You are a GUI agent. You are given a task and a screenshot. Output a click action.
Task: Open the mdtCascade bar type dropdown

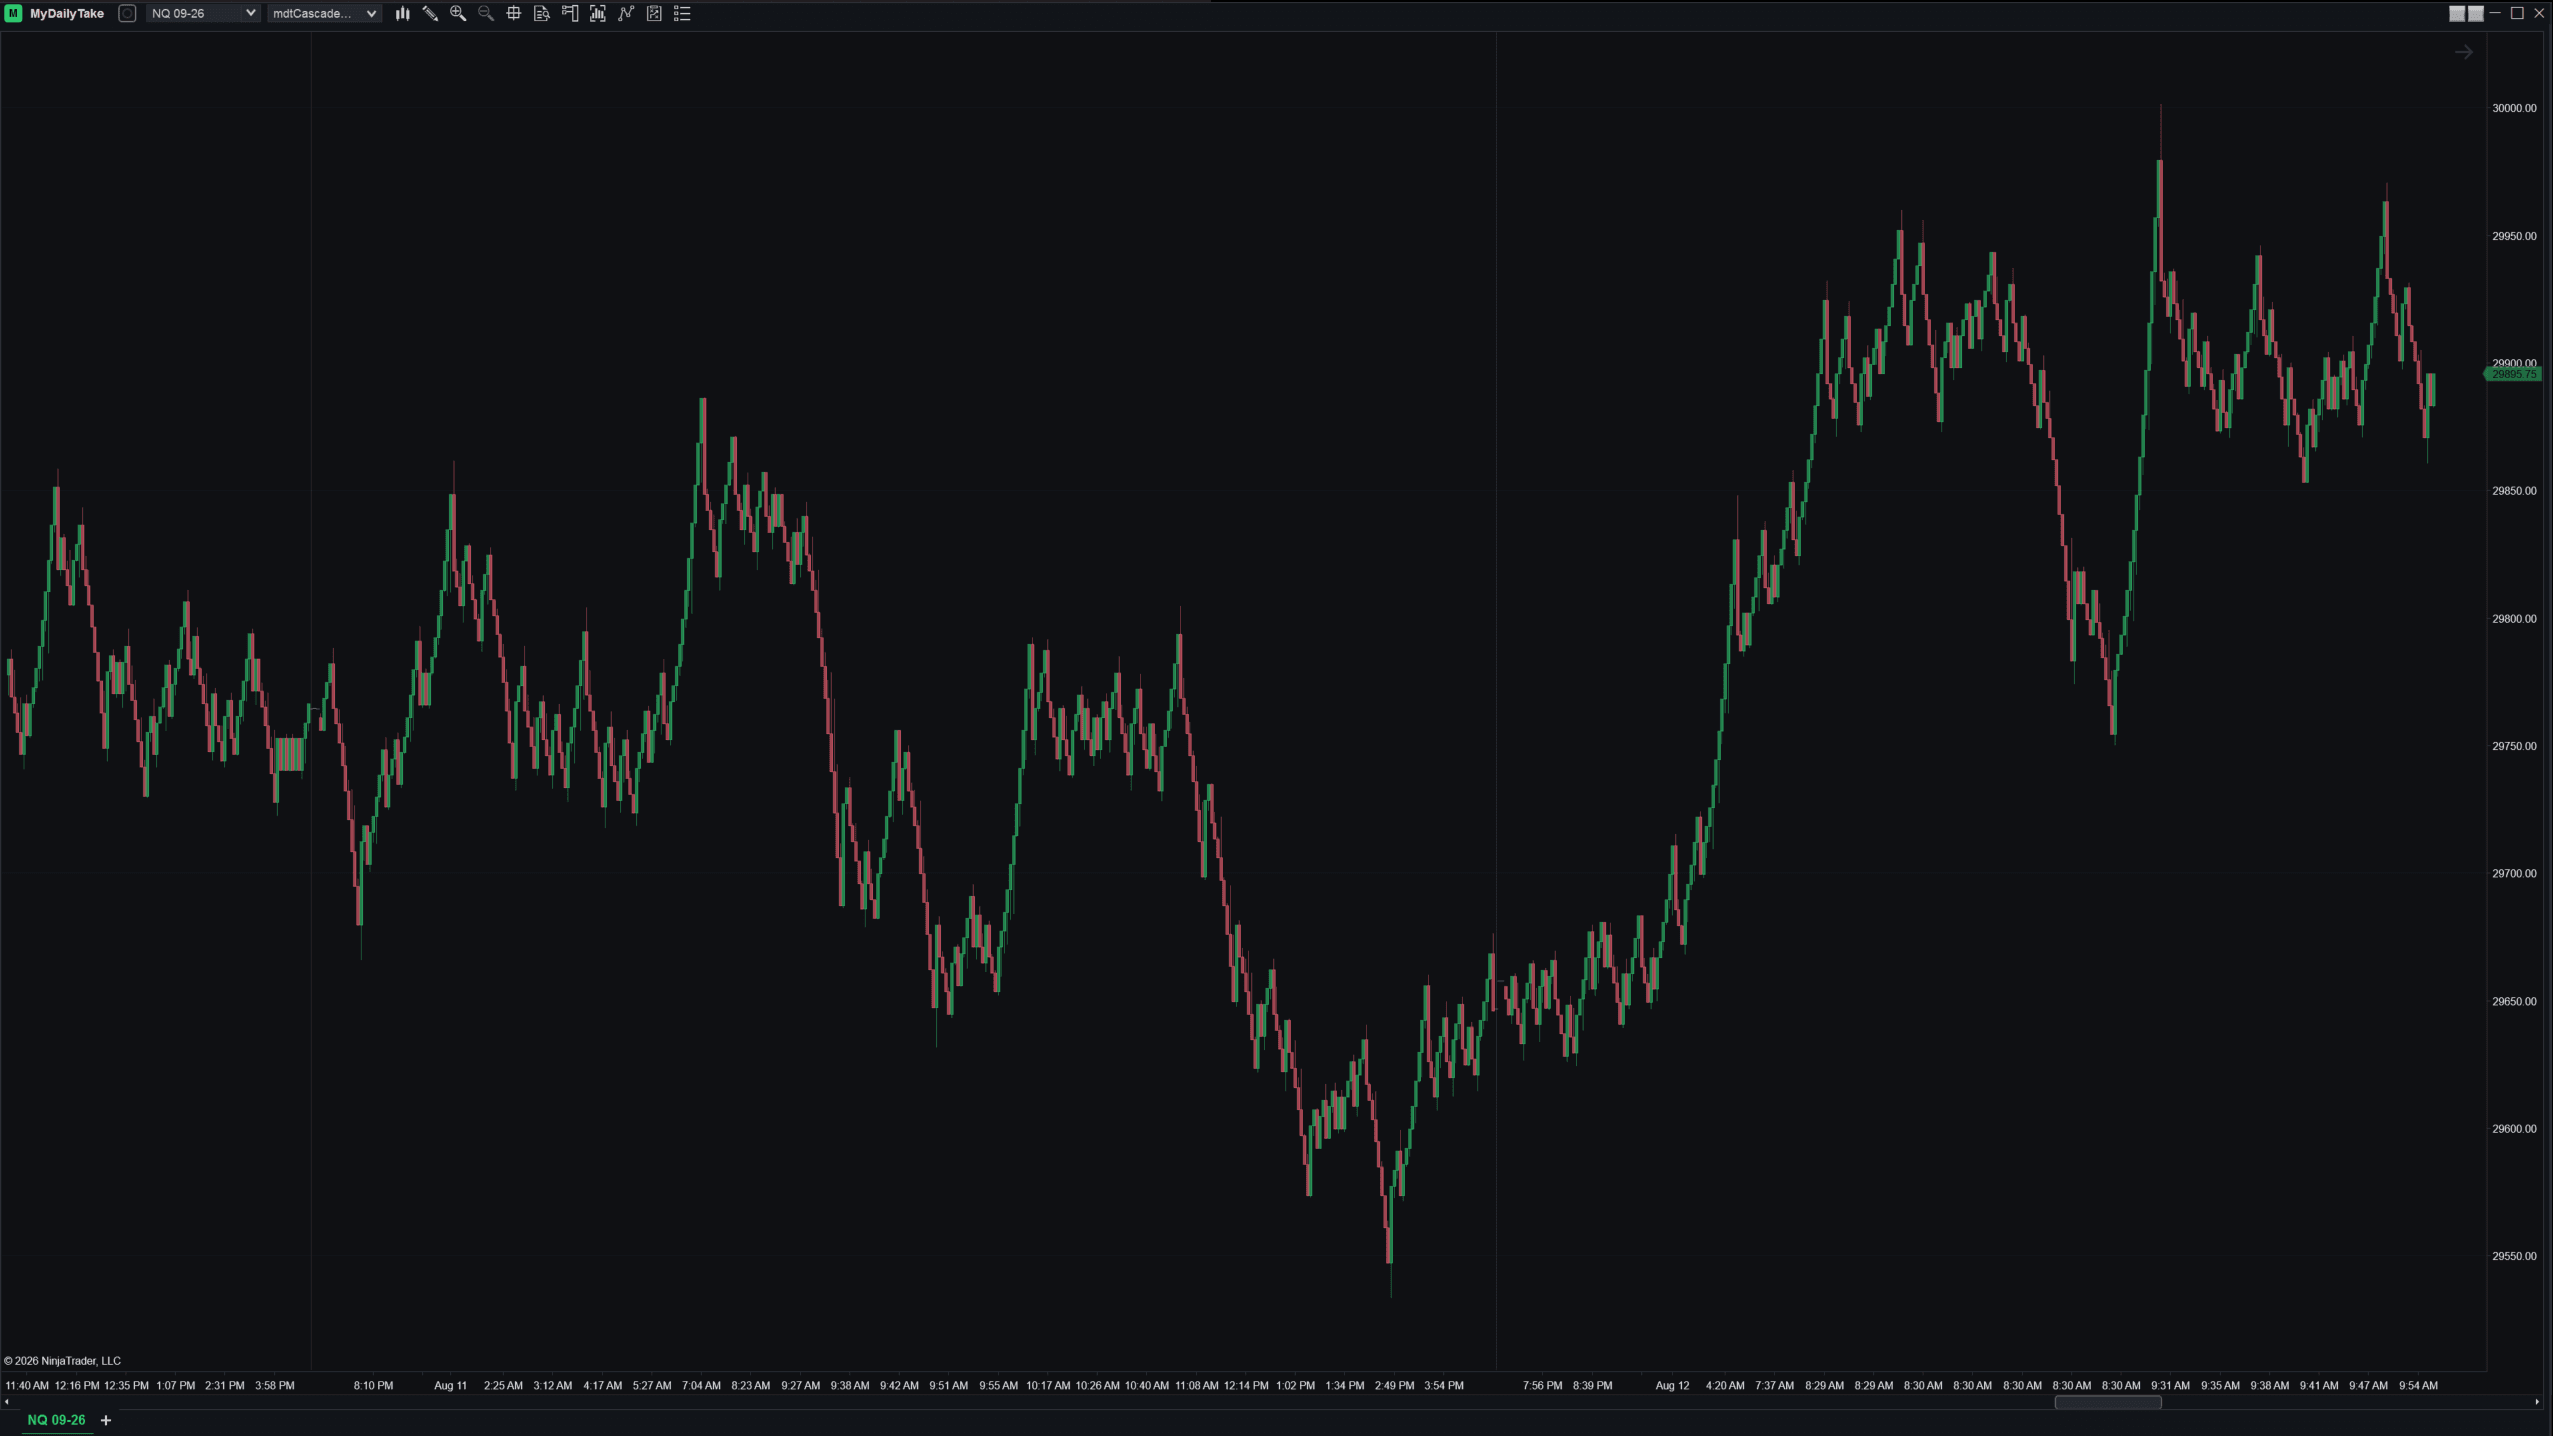pyautogui.click(x=324, y=13)
